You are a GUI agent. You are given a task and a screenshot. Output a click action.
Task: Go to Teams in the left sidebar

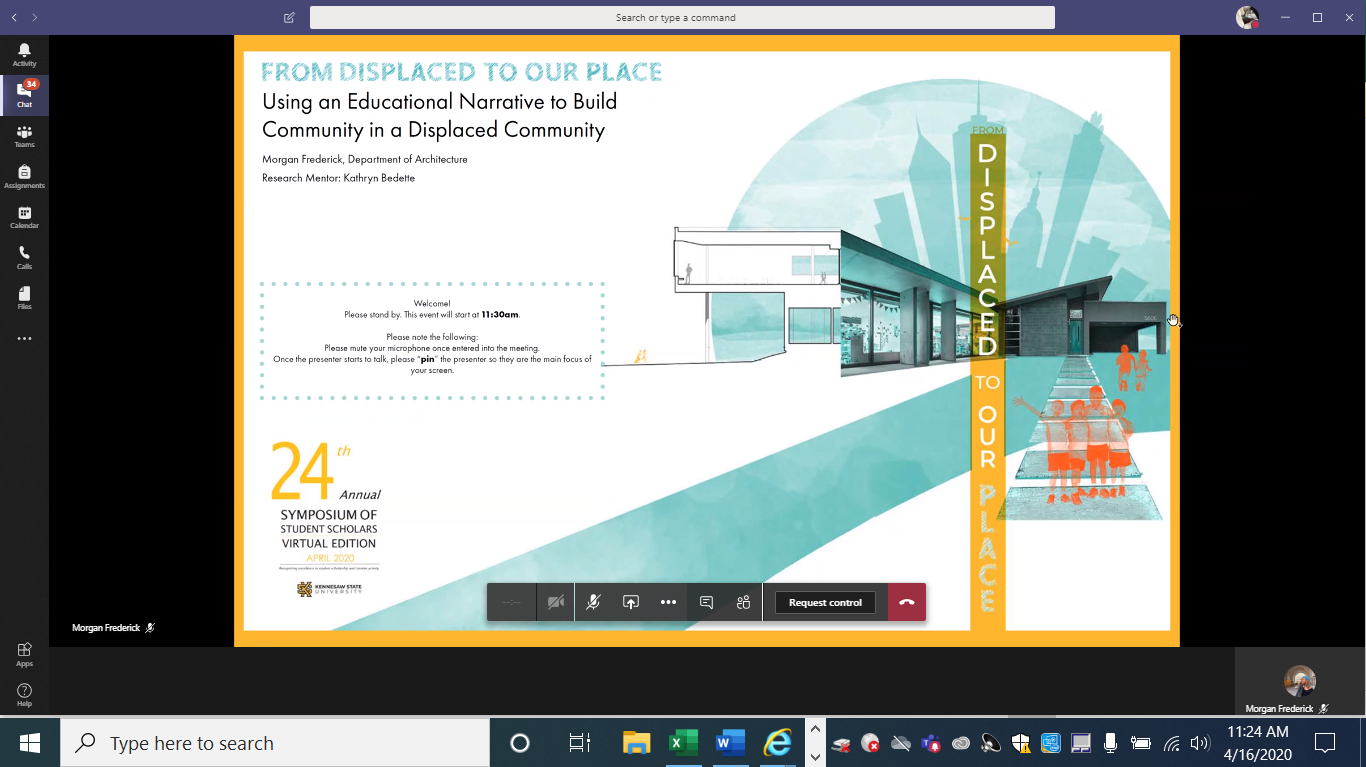pyautogui.click(x=24, y=136)
